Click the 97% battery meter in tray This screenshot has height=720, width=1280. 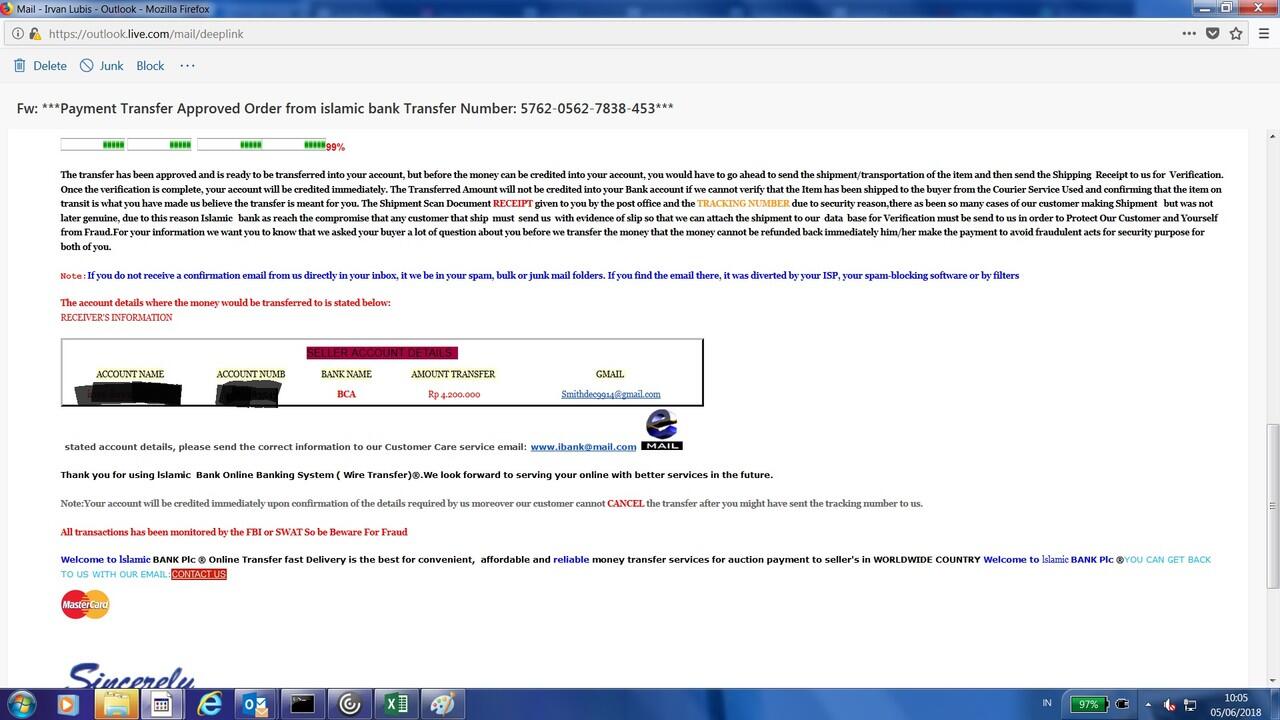[1088, 704]
